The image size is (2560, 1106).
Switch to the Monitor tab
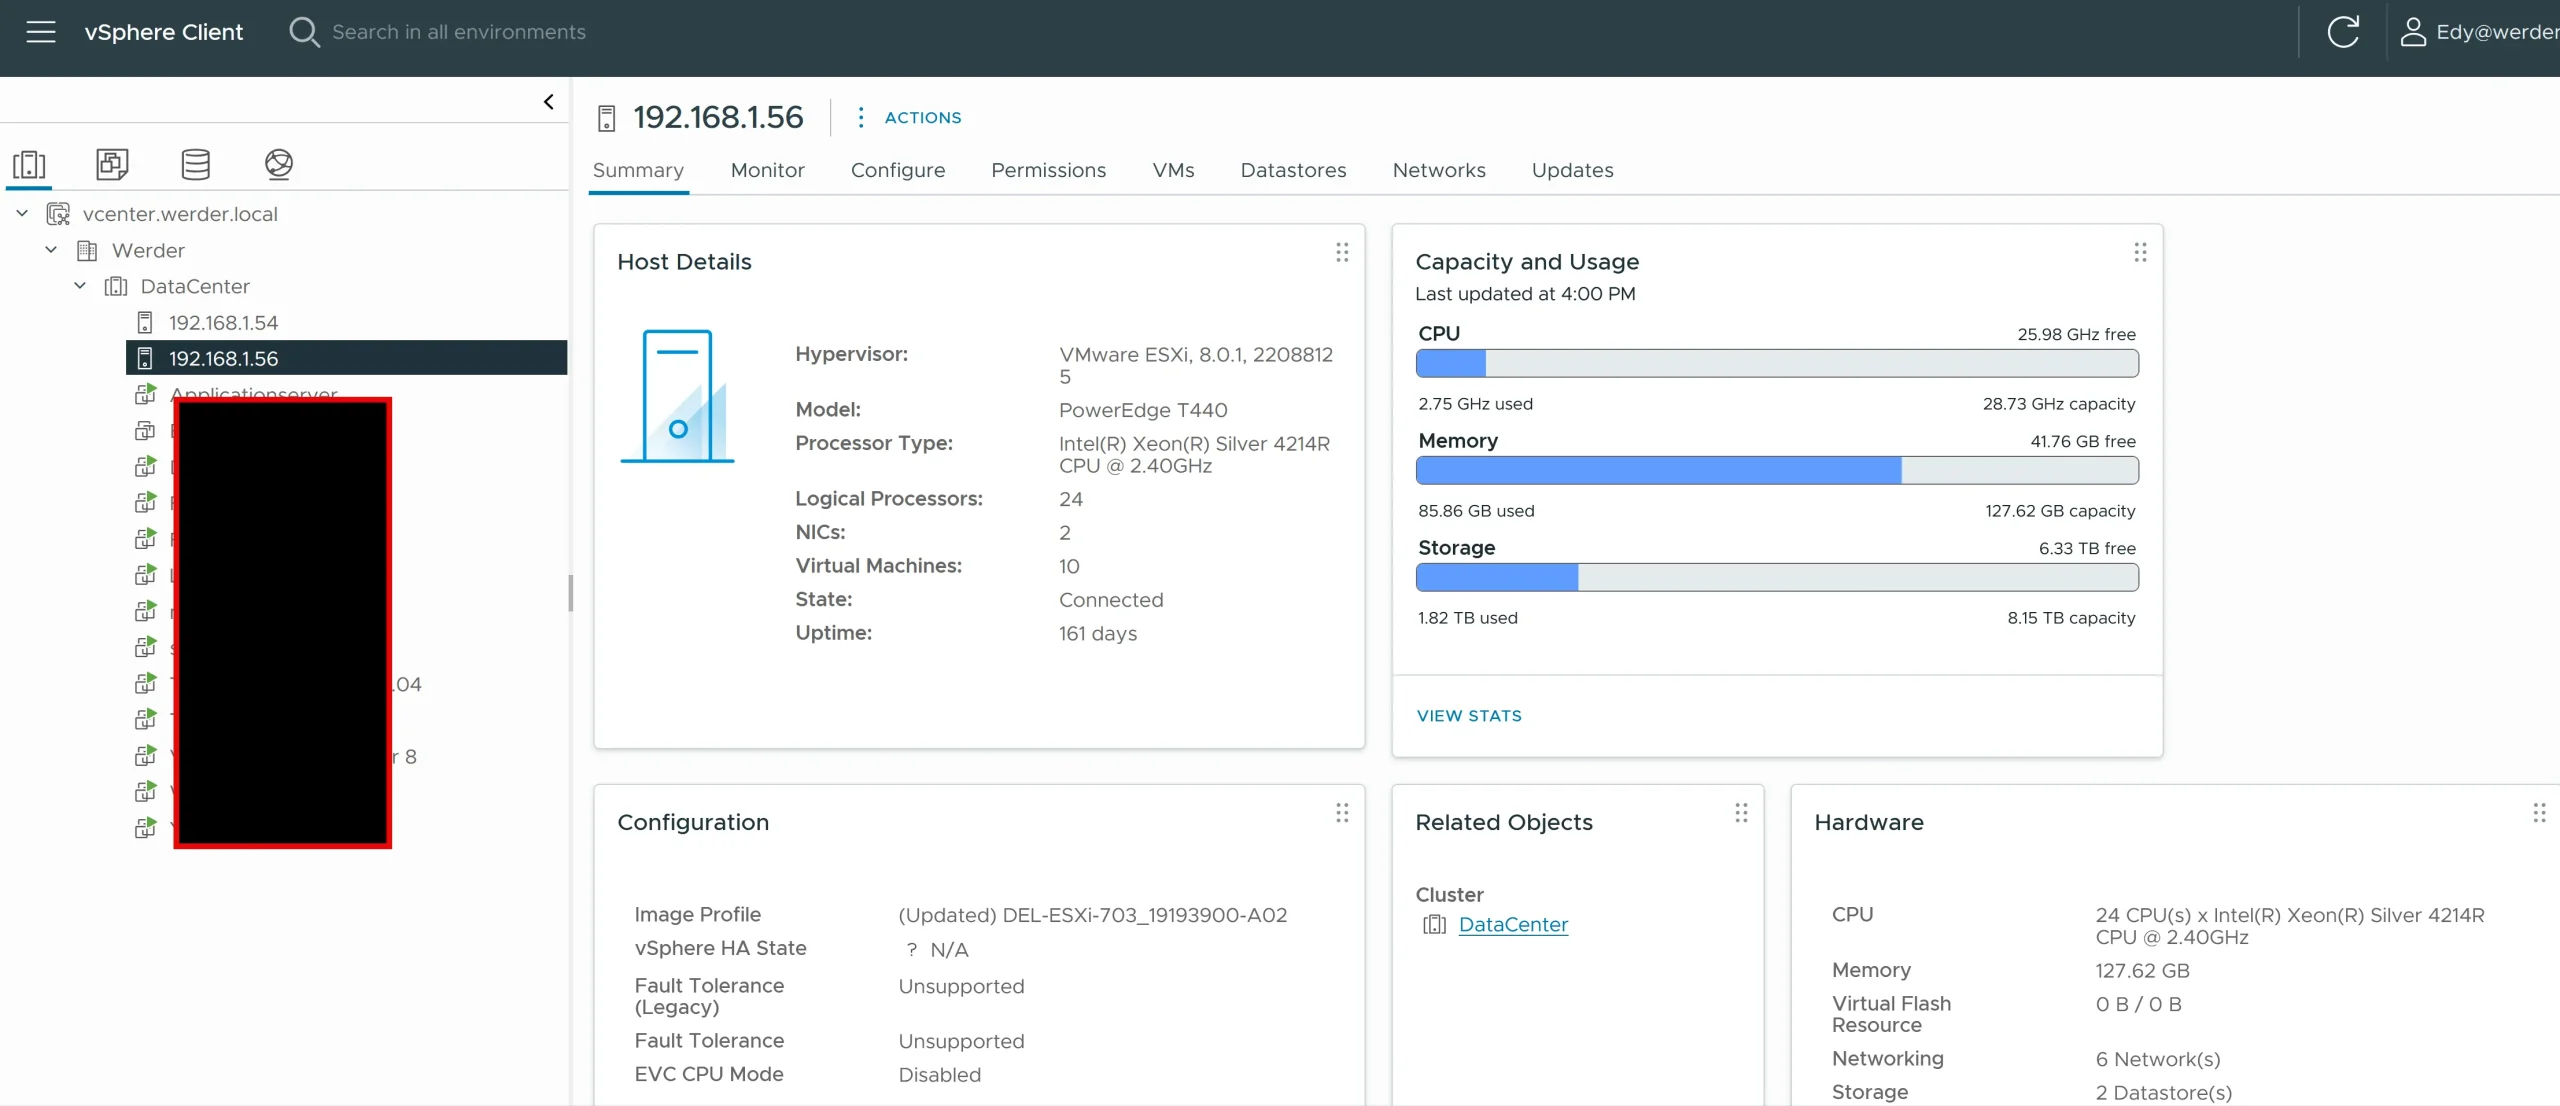point(767,170)
